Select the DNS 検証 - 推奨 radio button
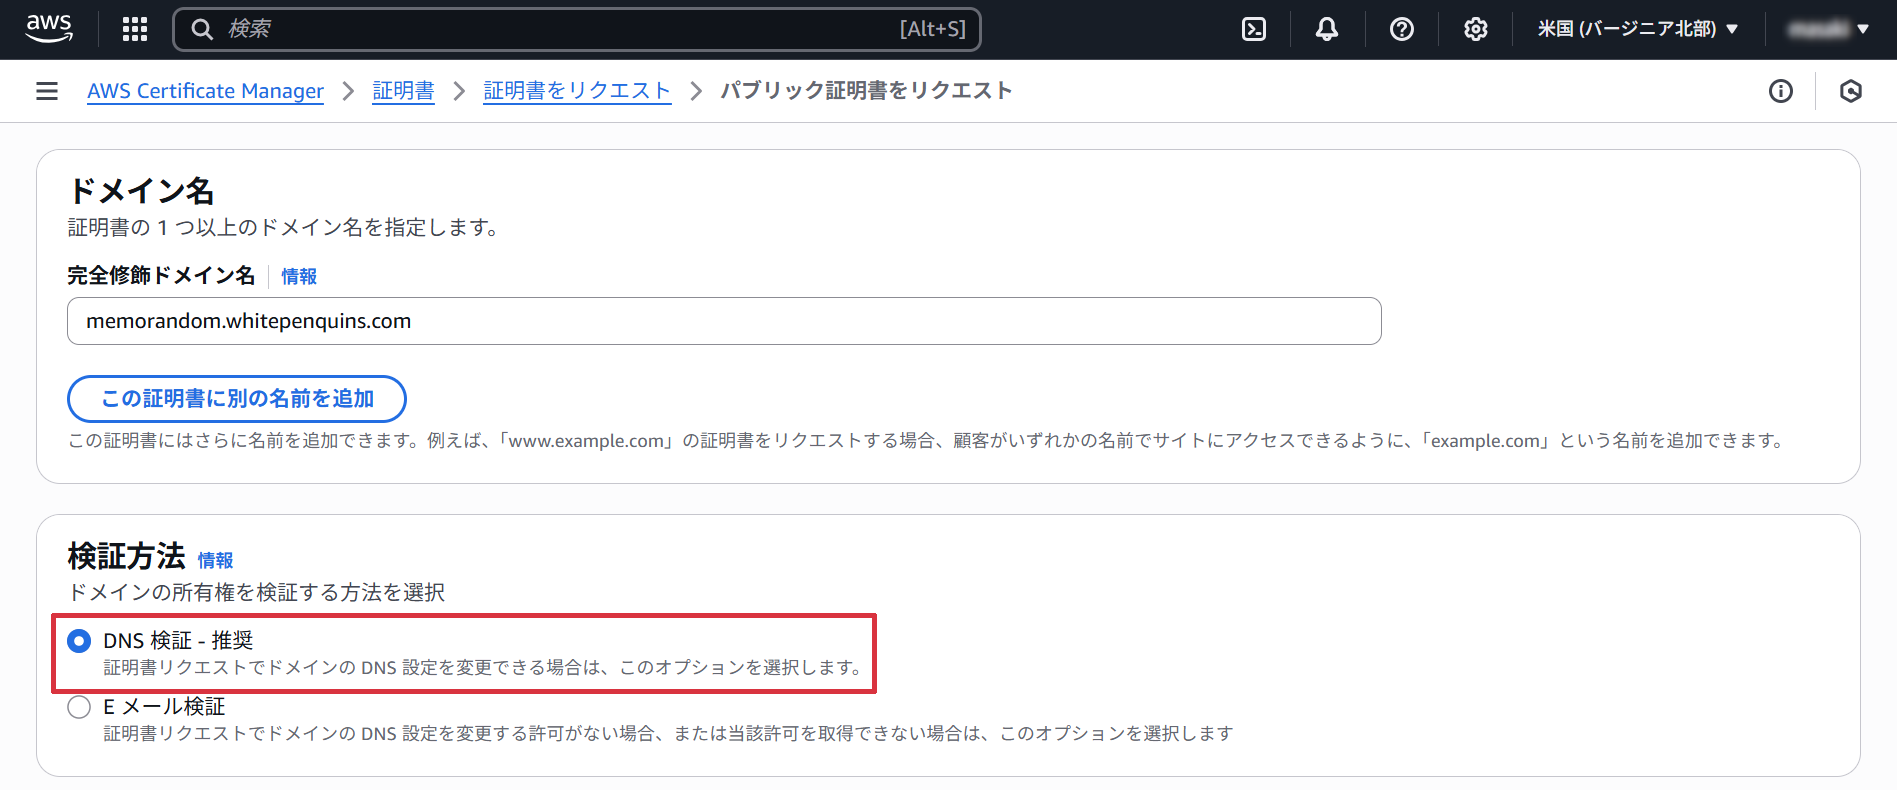The height and width of the screenshot is (790, 1897). pyautogui.click(x=79, y=641)
